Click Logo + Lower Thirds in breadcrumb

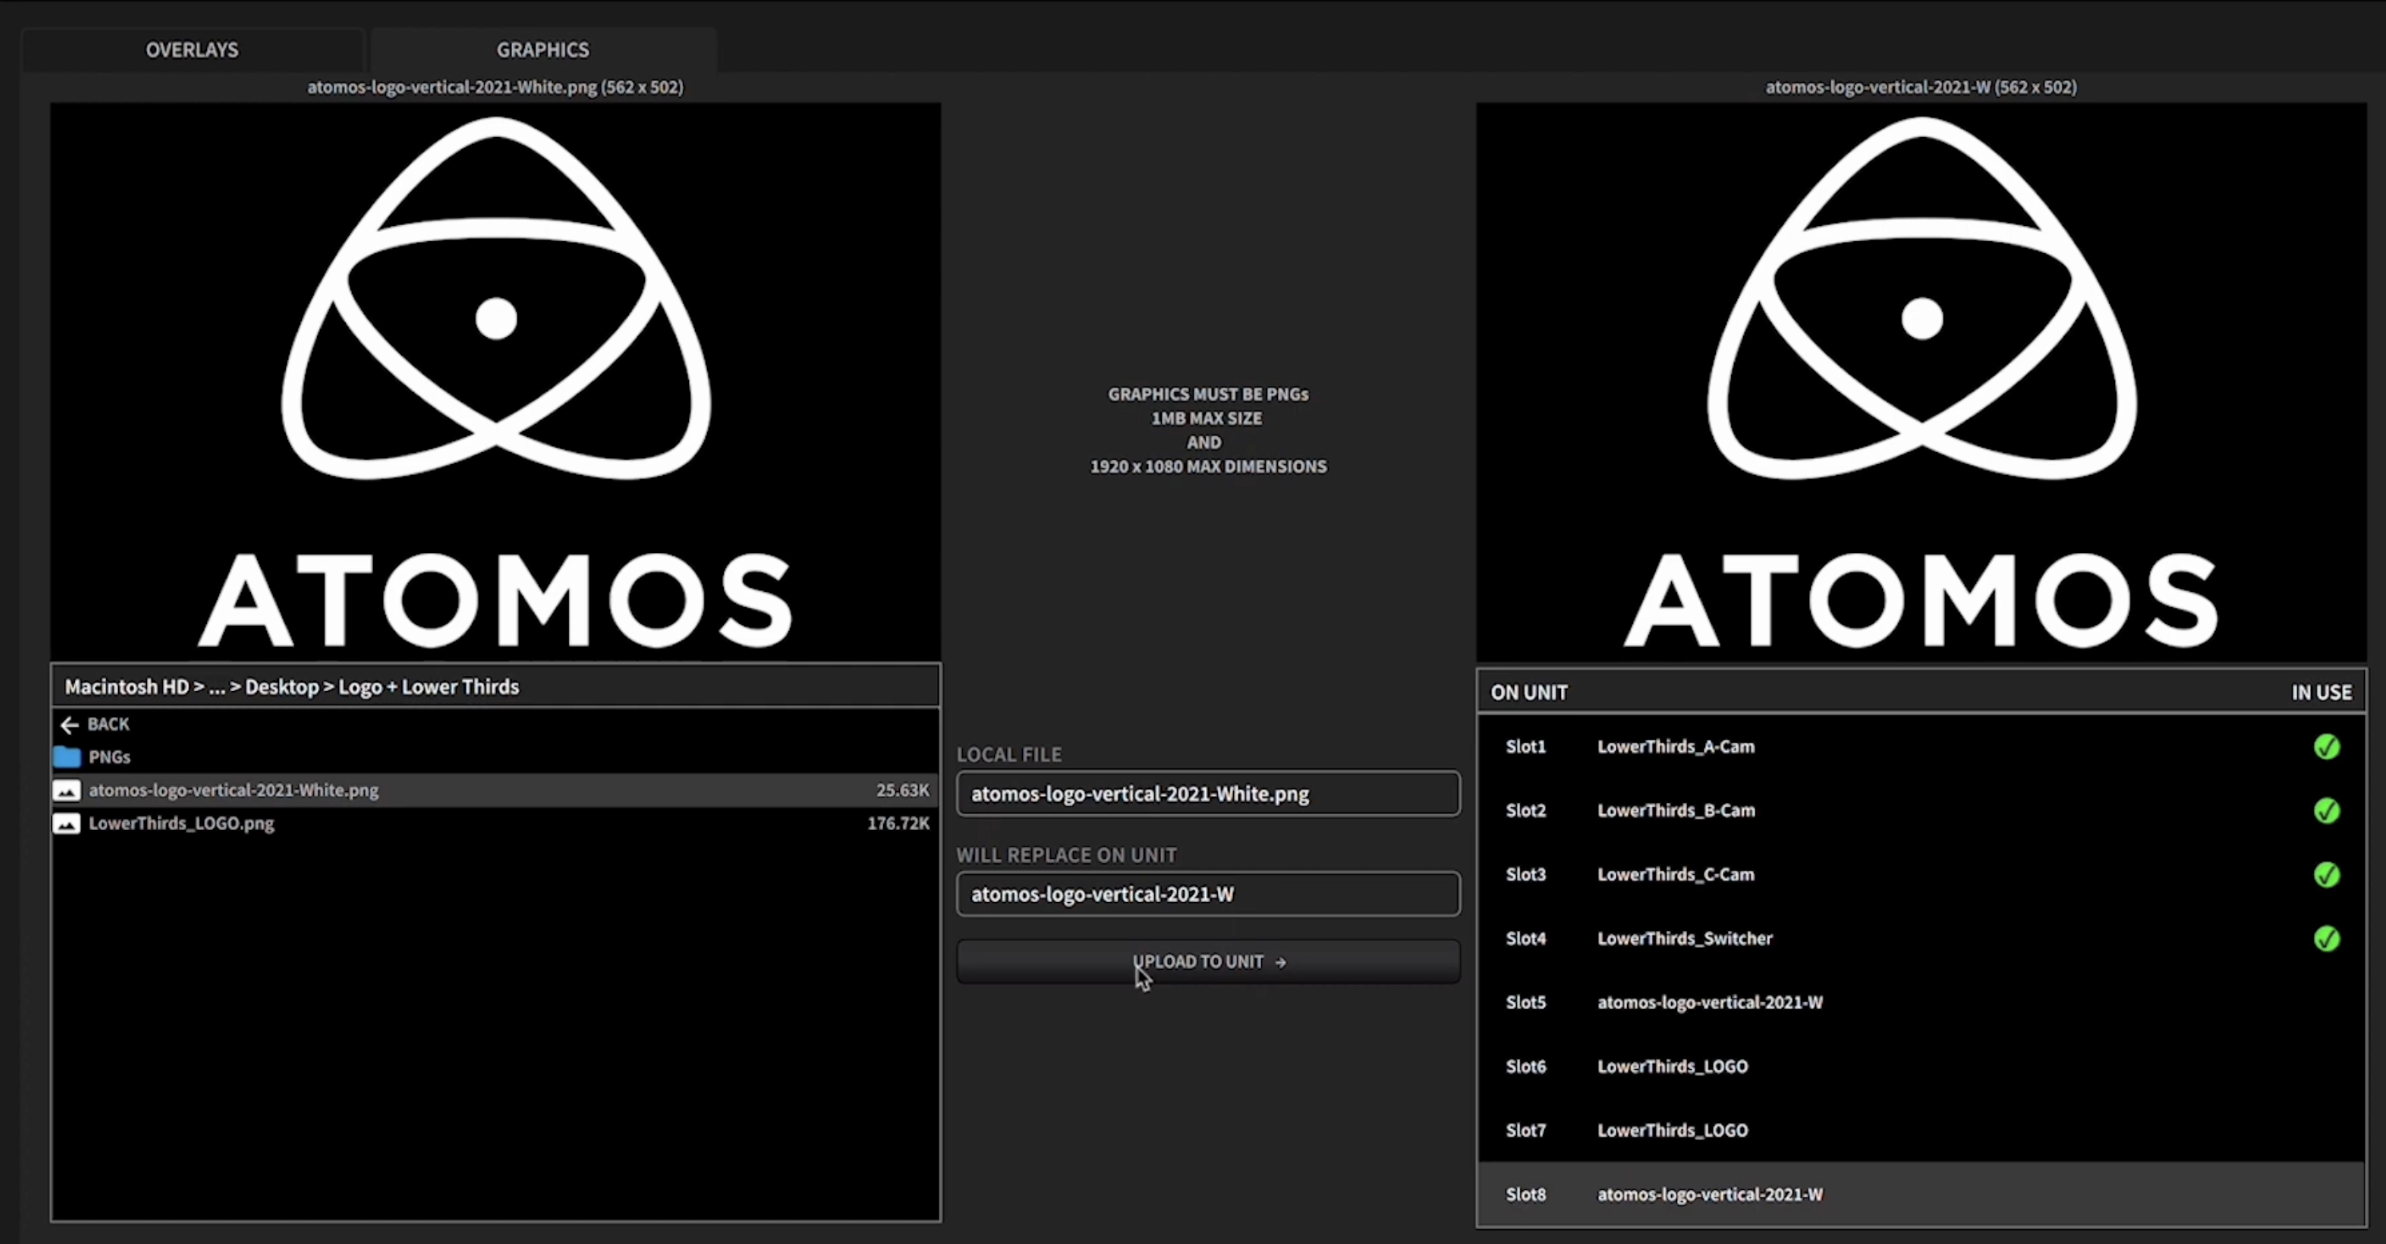click(428, 687)
